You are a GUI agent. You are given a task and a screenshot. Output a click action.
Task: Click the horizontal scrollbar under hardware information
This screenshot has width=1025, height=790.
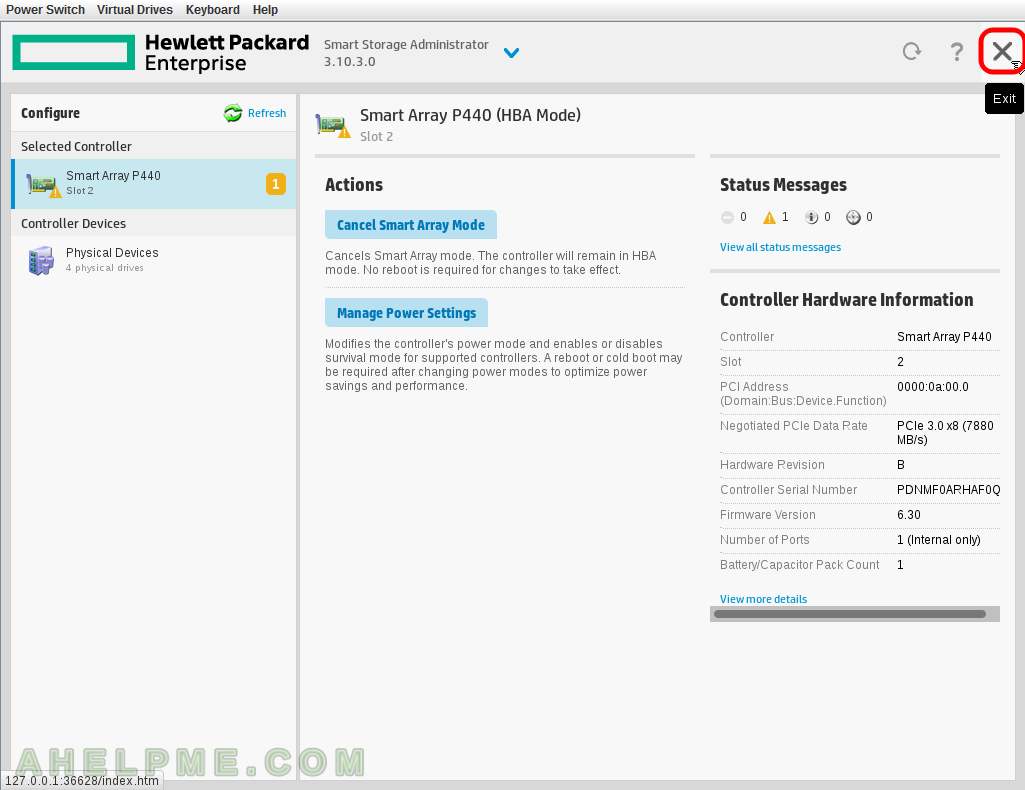[850, 614]
